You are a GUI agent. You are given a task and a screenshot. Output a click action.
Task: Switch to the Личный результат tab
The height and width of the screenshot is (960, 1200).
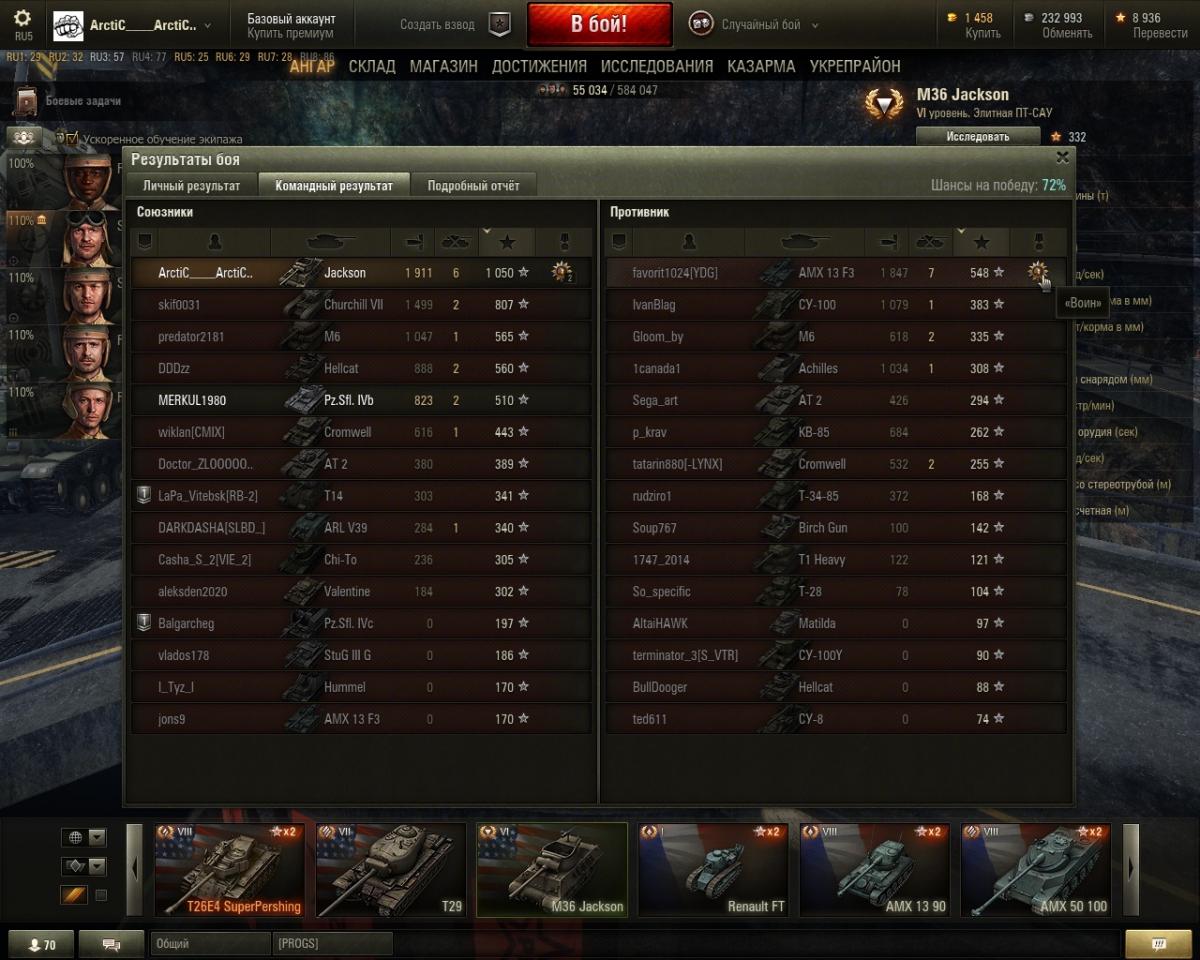pos(191,186)
